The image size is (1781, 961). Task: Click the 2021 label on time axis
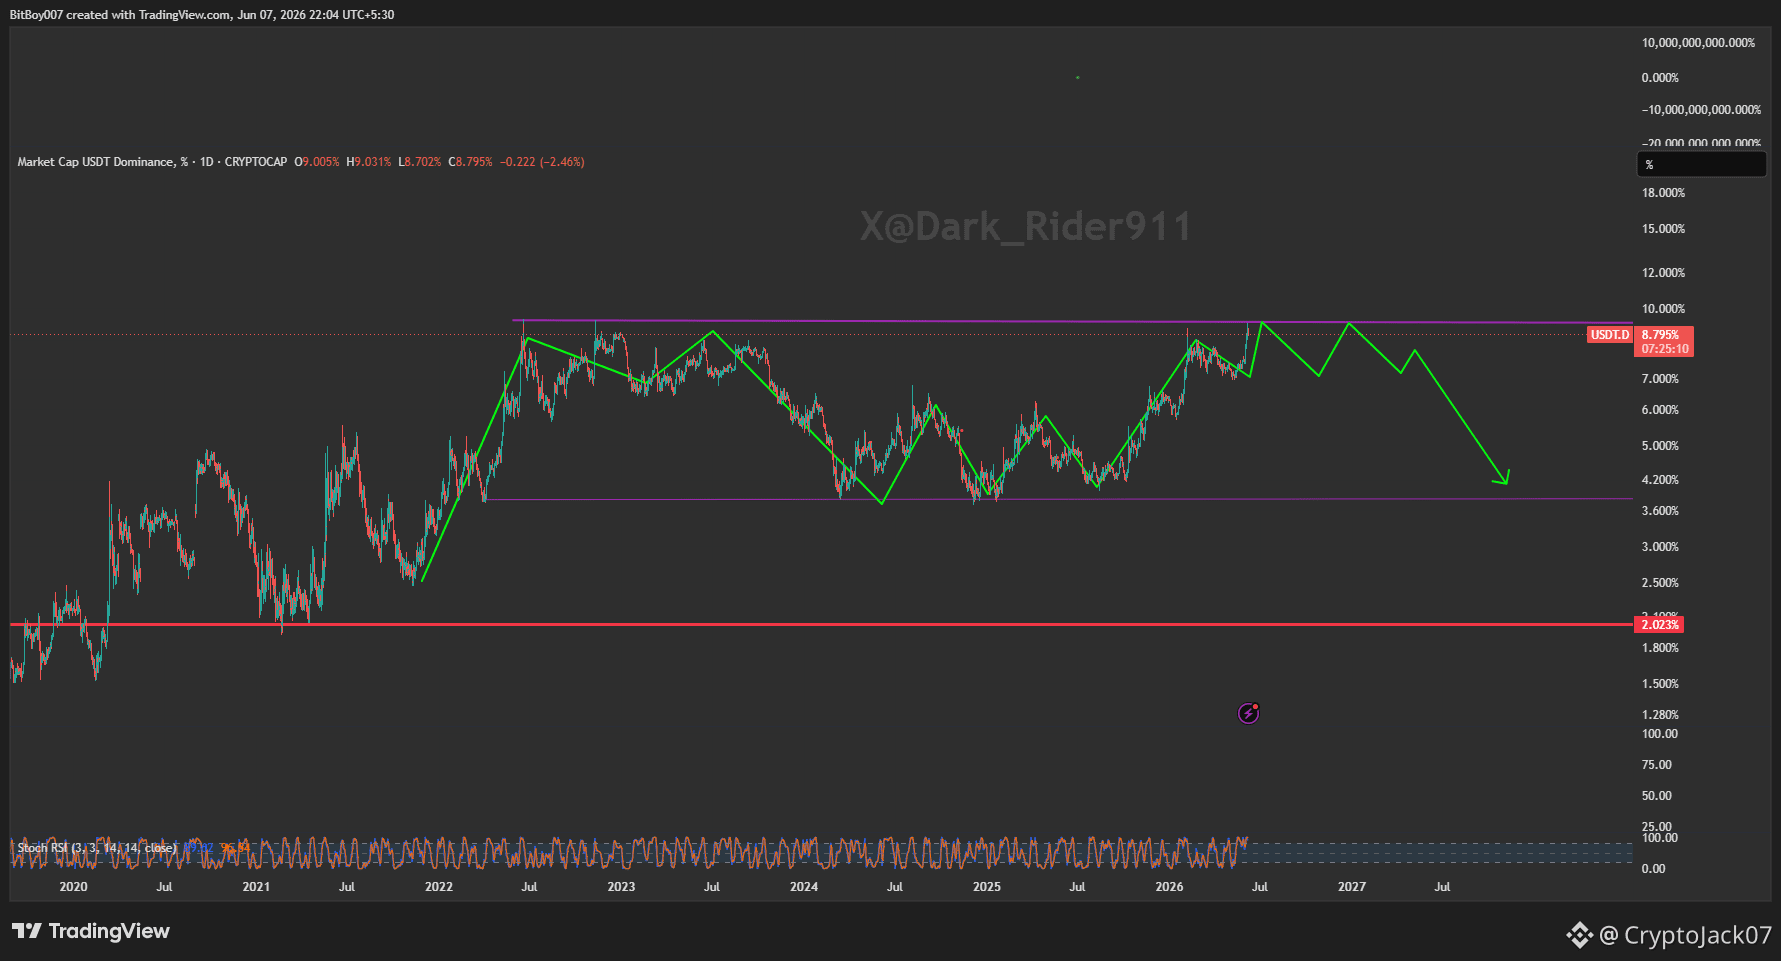(256, 887)
